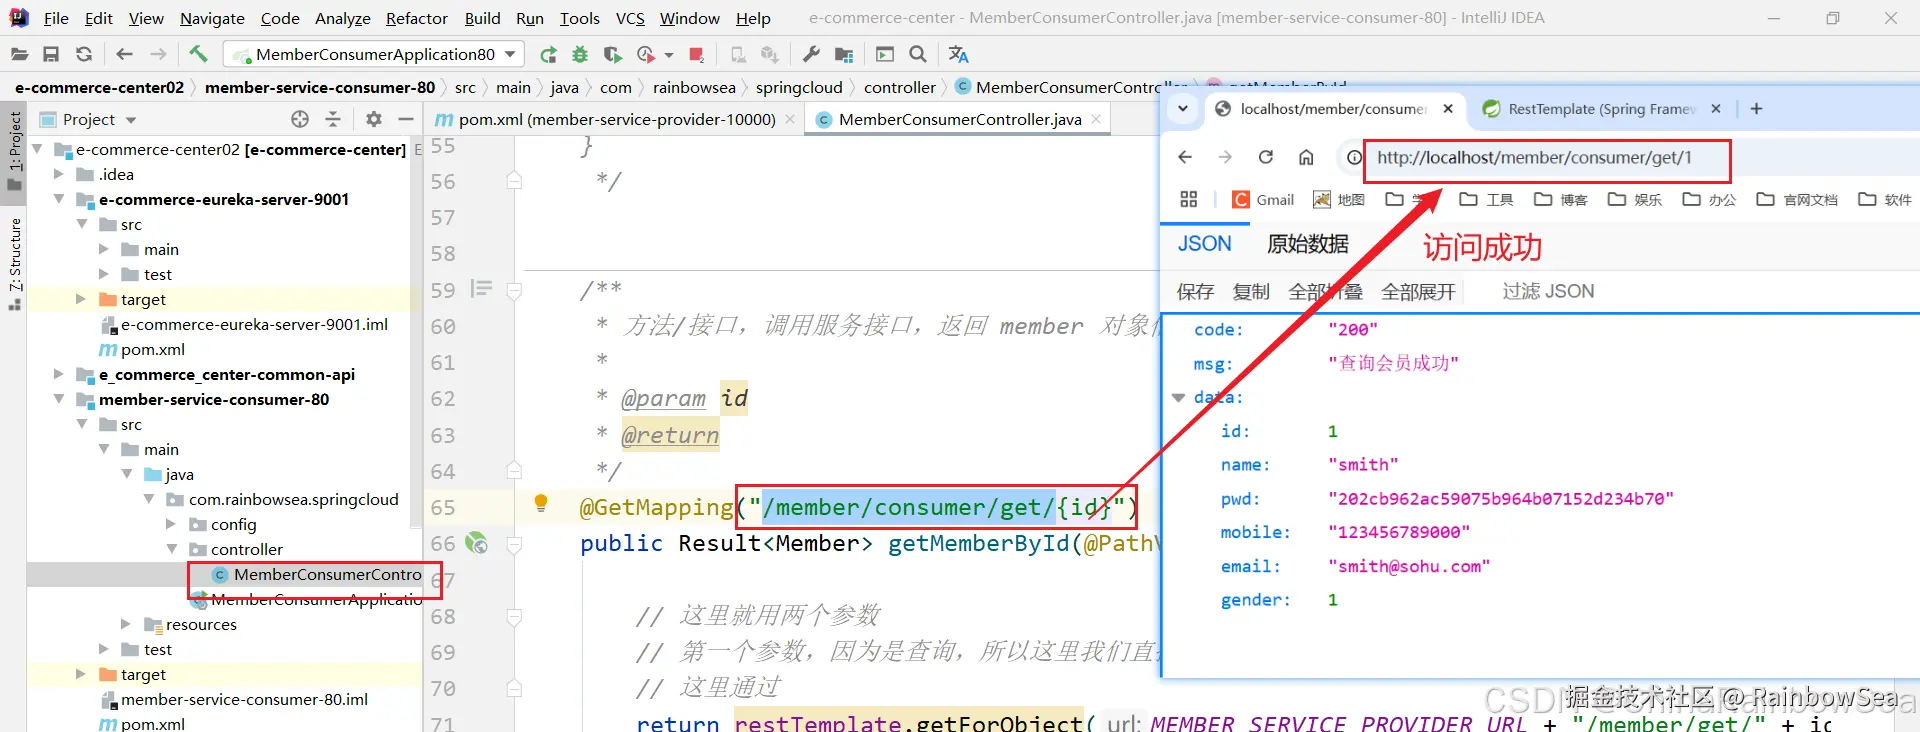Expand the .idea folder

coord(59,174)
